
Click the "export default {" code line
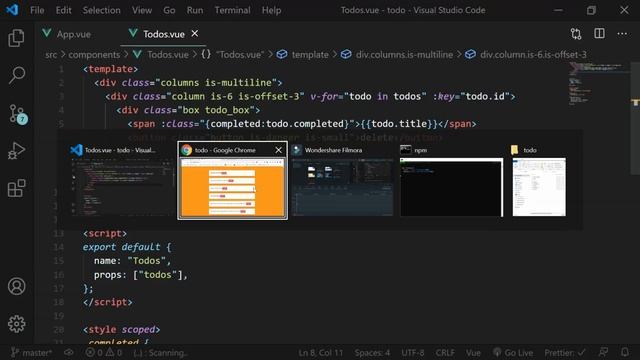coord(127,247)
